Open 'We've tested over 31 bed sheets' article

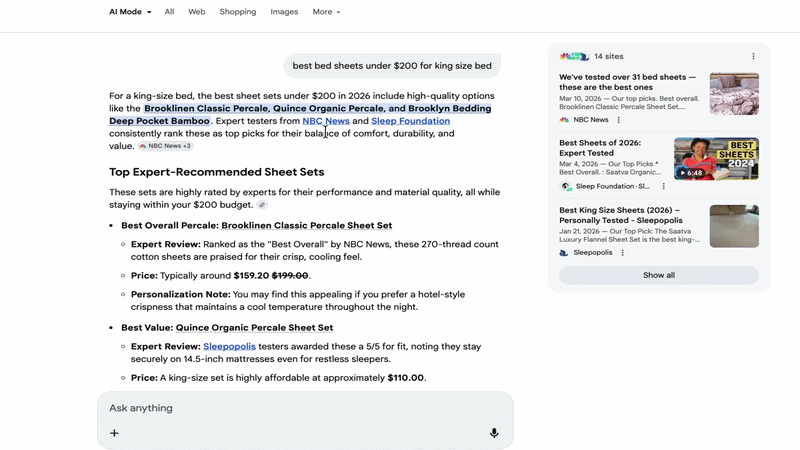[627, 82]
